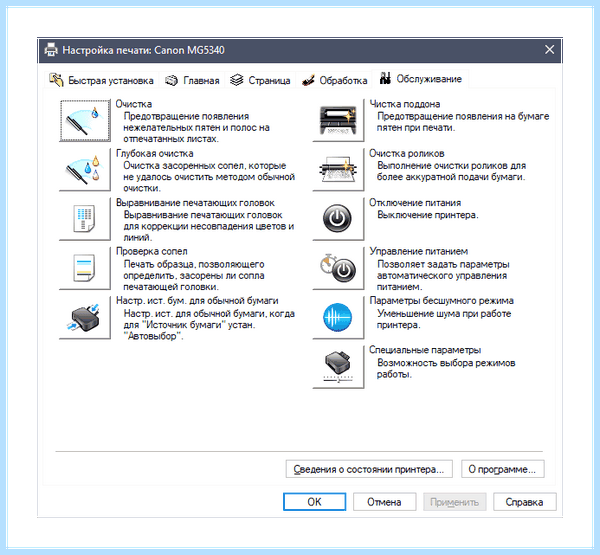Switch to Быстрая установка tab

pos(101,80)
